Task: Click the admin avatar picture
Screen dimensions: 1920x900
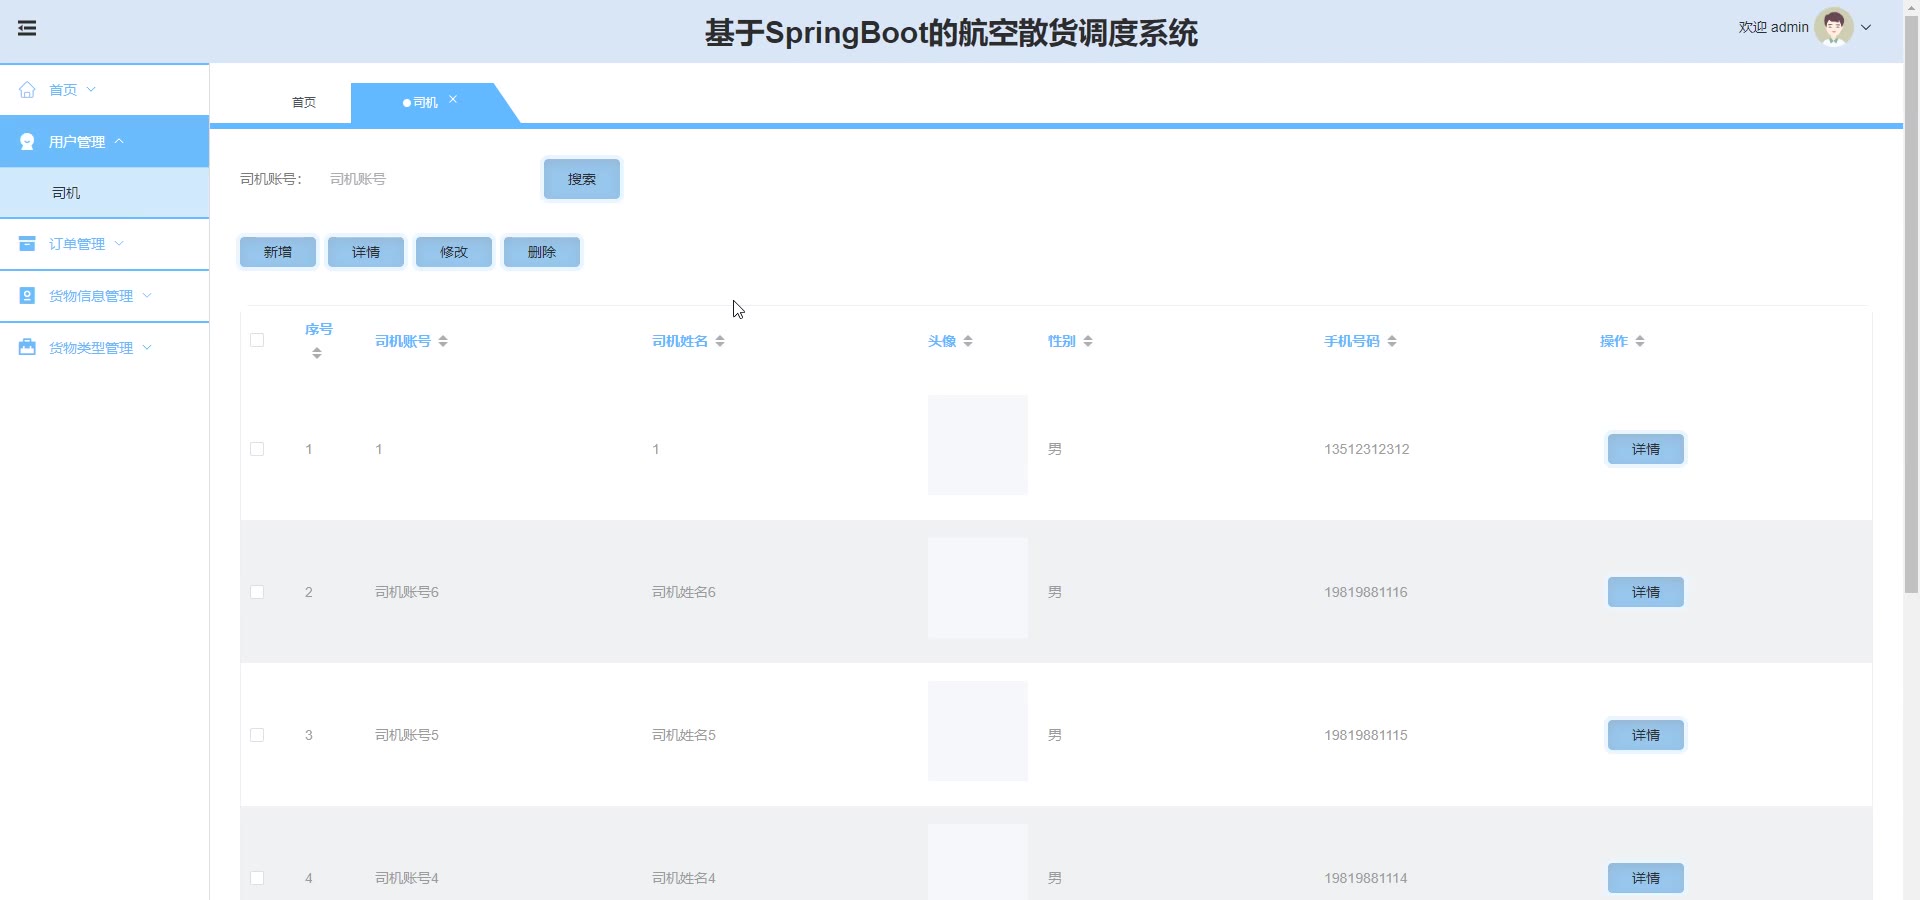Action: [1834, 27]
